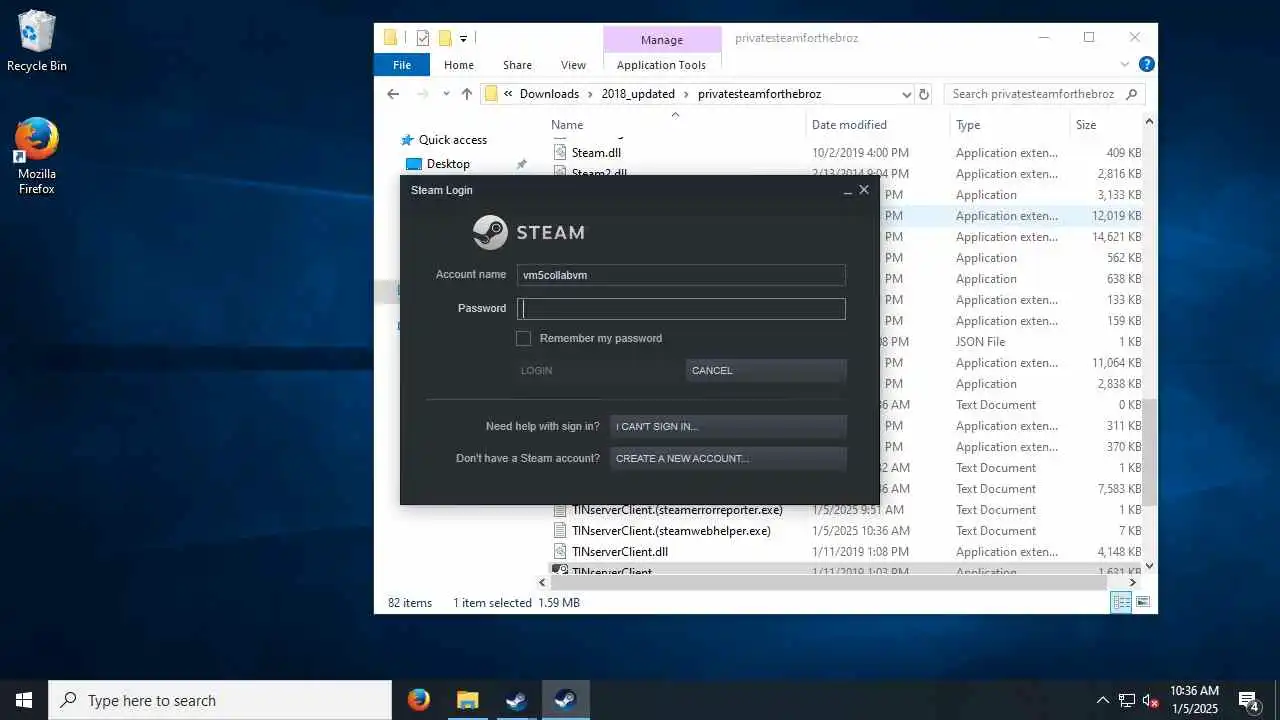The width and height of the screenshot is (1280, 720).
Task: Expand the Explorer ribbon chevron
Action: 1127,64
